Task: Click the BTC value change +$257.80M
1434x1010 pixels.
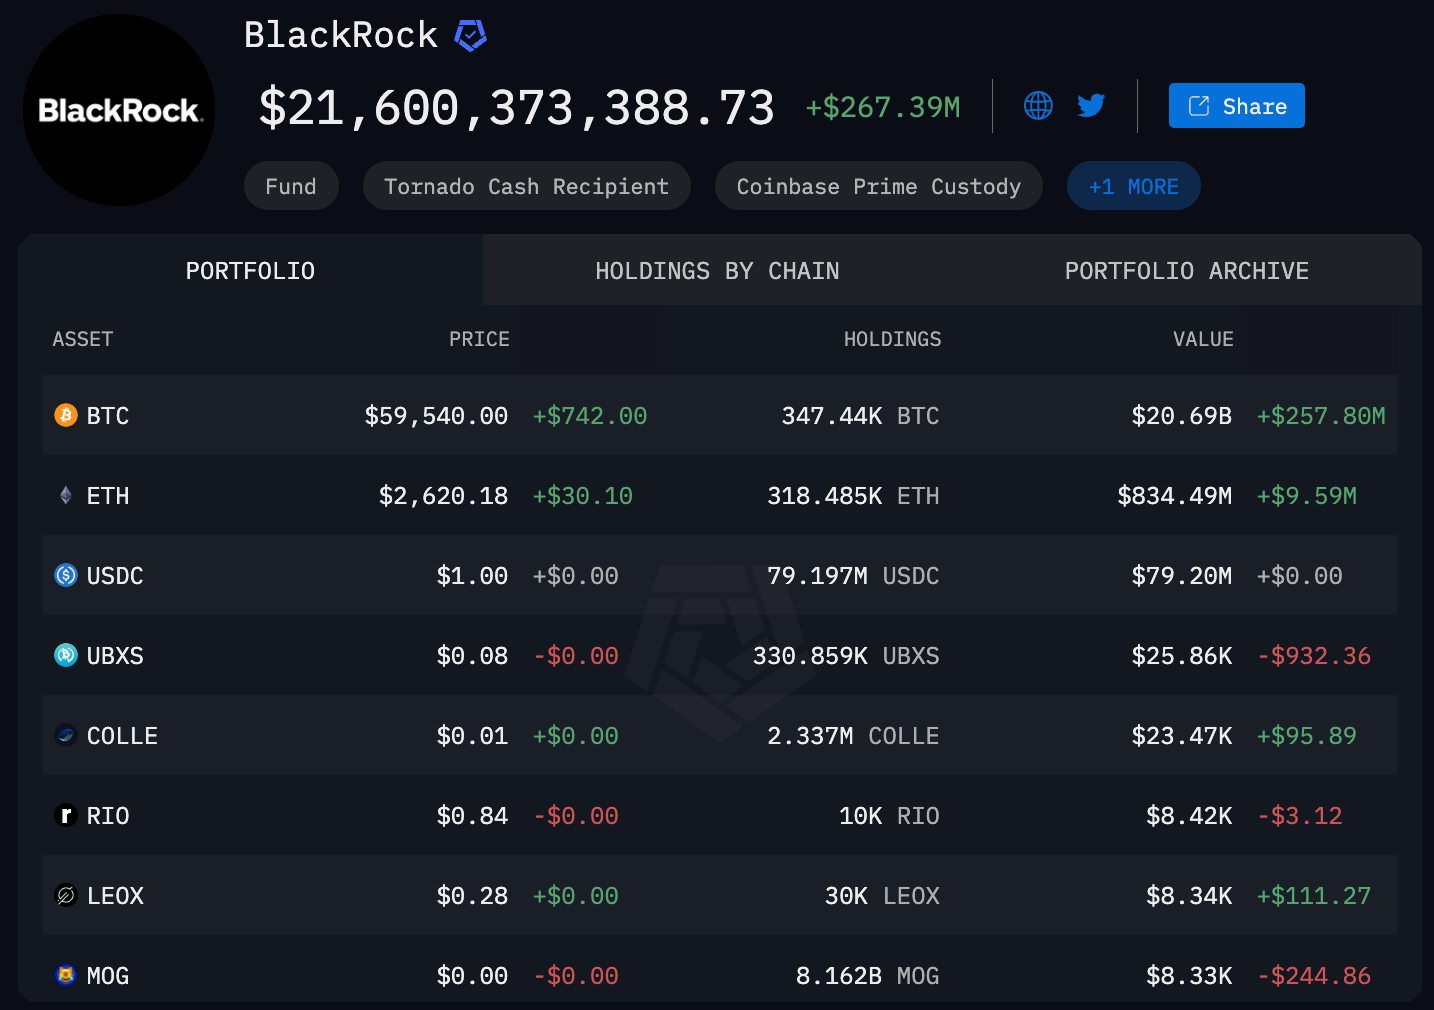Action: tap(1321, 416)
